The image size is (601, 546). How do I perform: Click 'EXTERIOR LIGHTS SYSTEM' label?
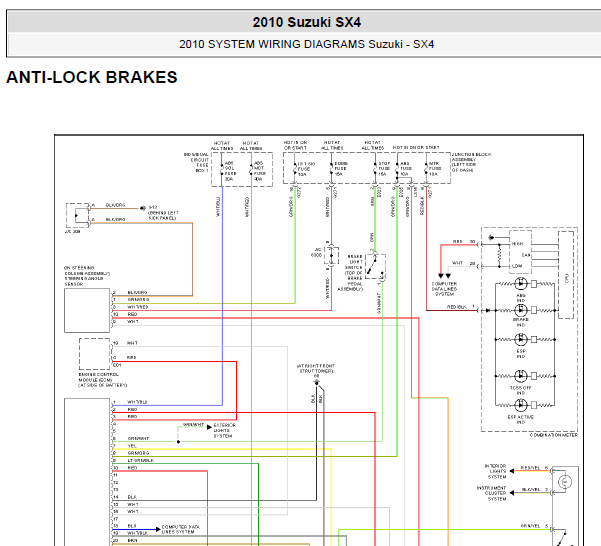(x=225, y=430)
